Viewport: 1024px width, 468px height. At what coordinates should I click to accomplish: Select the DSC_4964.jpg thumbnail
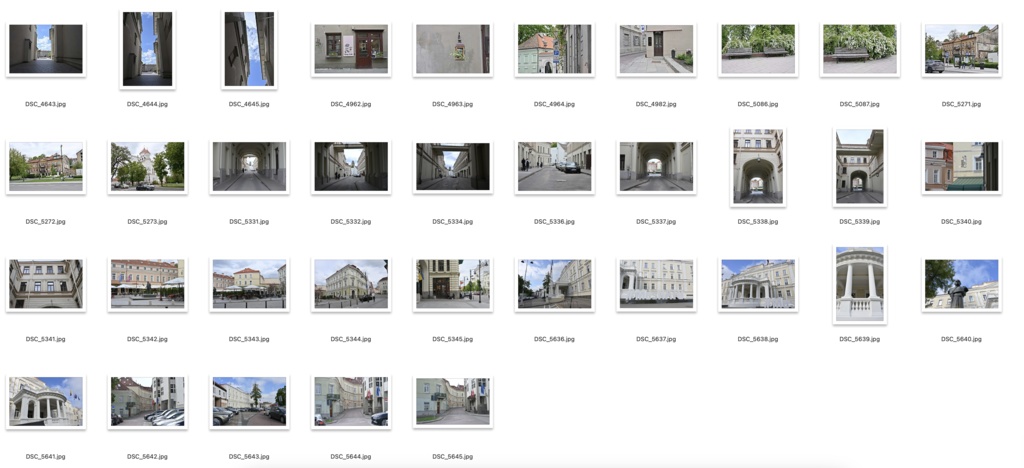coord(554,49)
